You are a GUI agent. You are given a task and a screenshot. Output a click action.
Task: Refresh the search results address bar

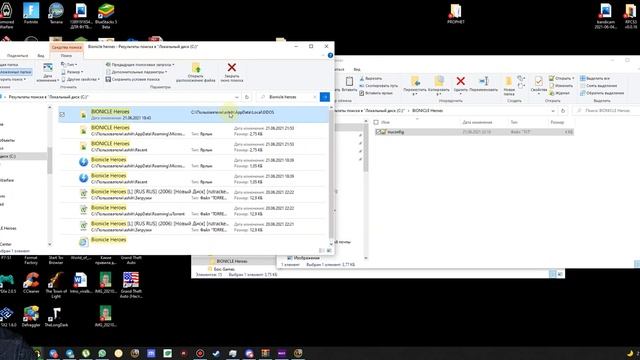pyautogui.click(x=247, y=97)
